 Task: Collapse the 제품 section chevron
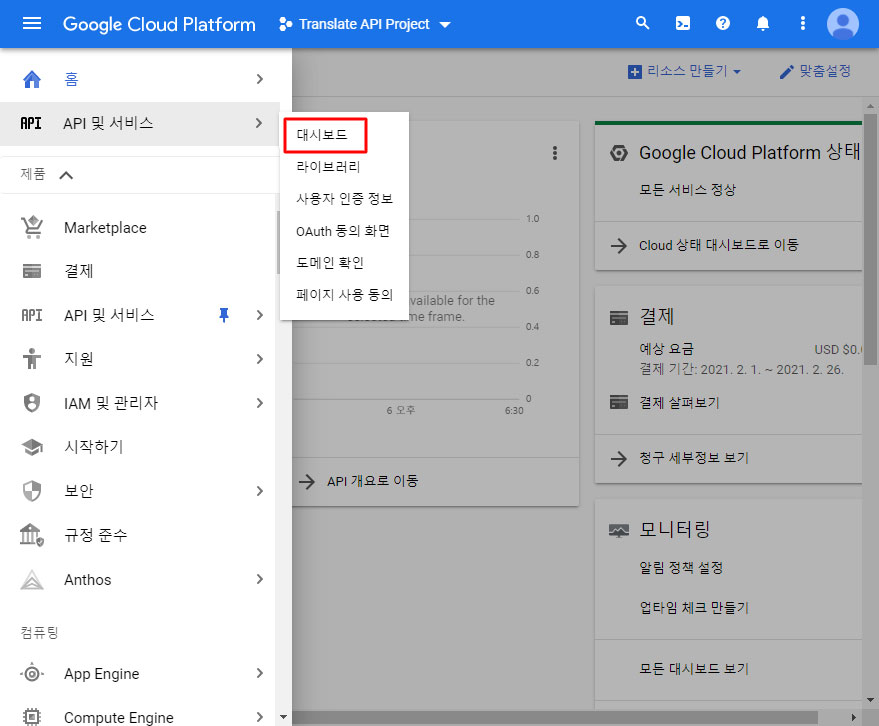66,175
